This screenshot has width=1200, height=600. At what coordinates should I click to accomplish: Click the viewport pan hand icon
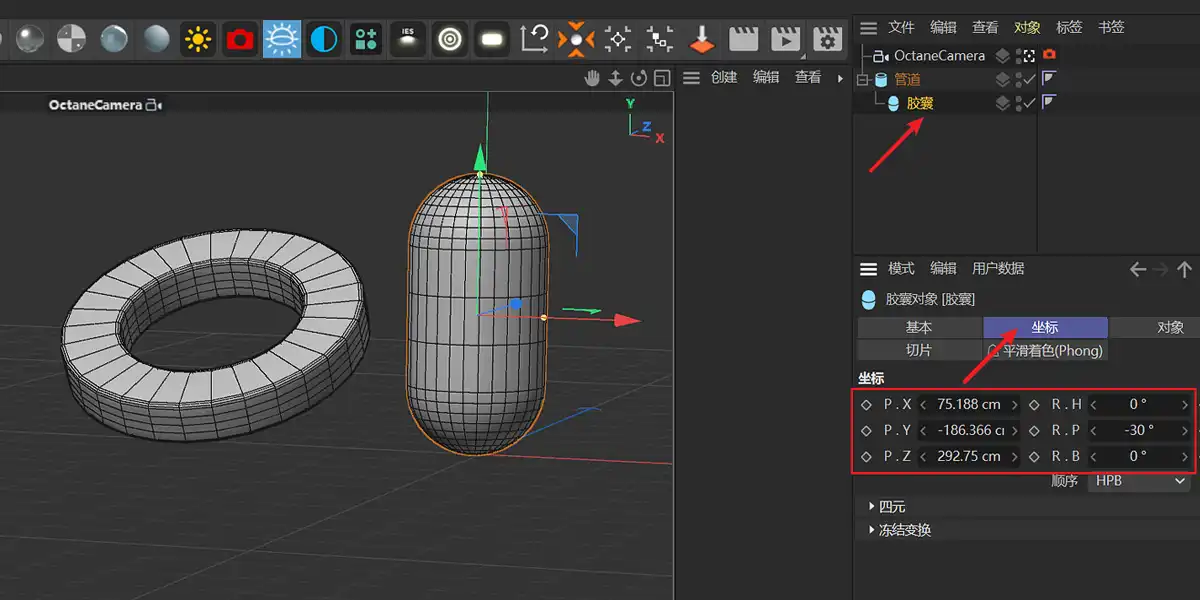(592, 78)
